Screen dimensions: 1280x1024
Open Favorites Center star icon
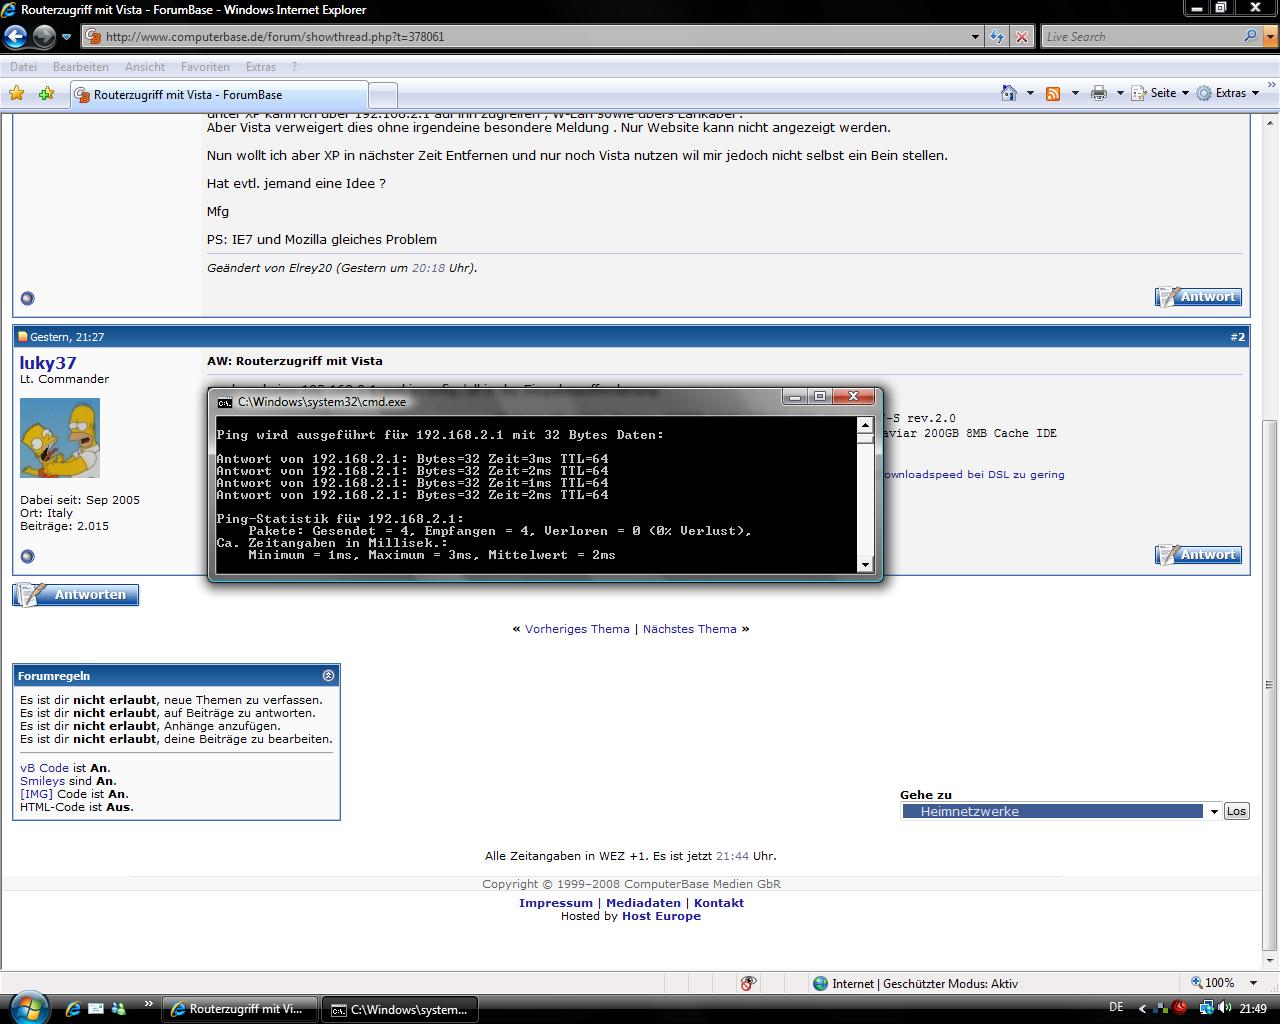point(17,93)
